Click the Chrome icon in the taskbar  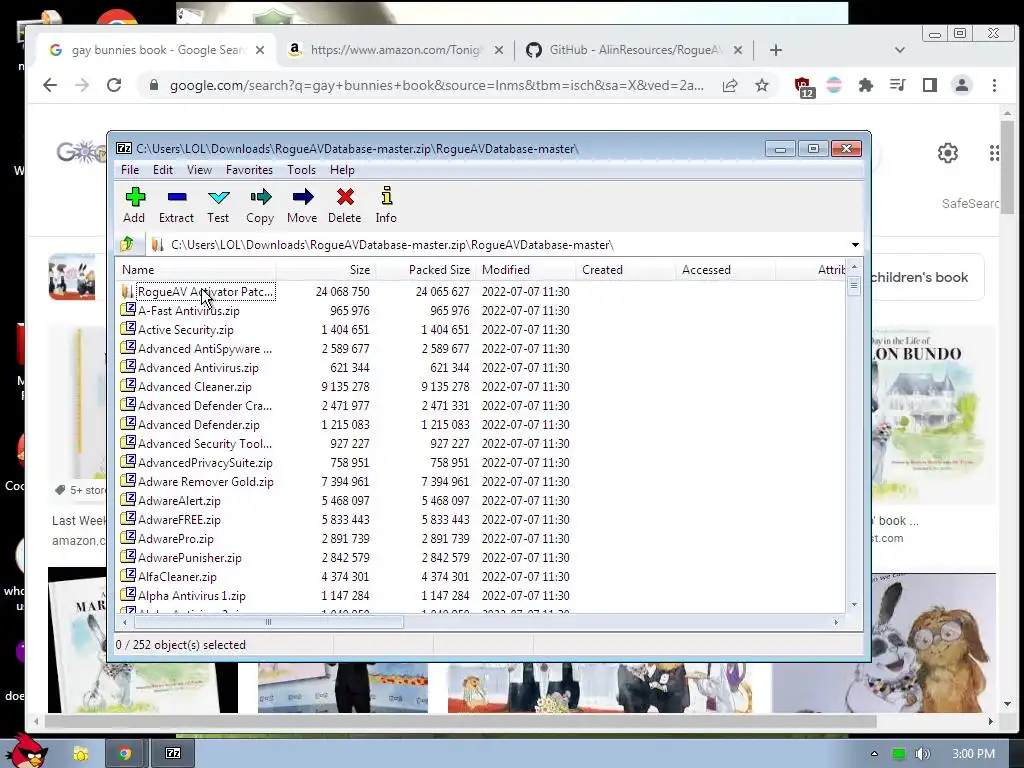click(x=125, y=754)
